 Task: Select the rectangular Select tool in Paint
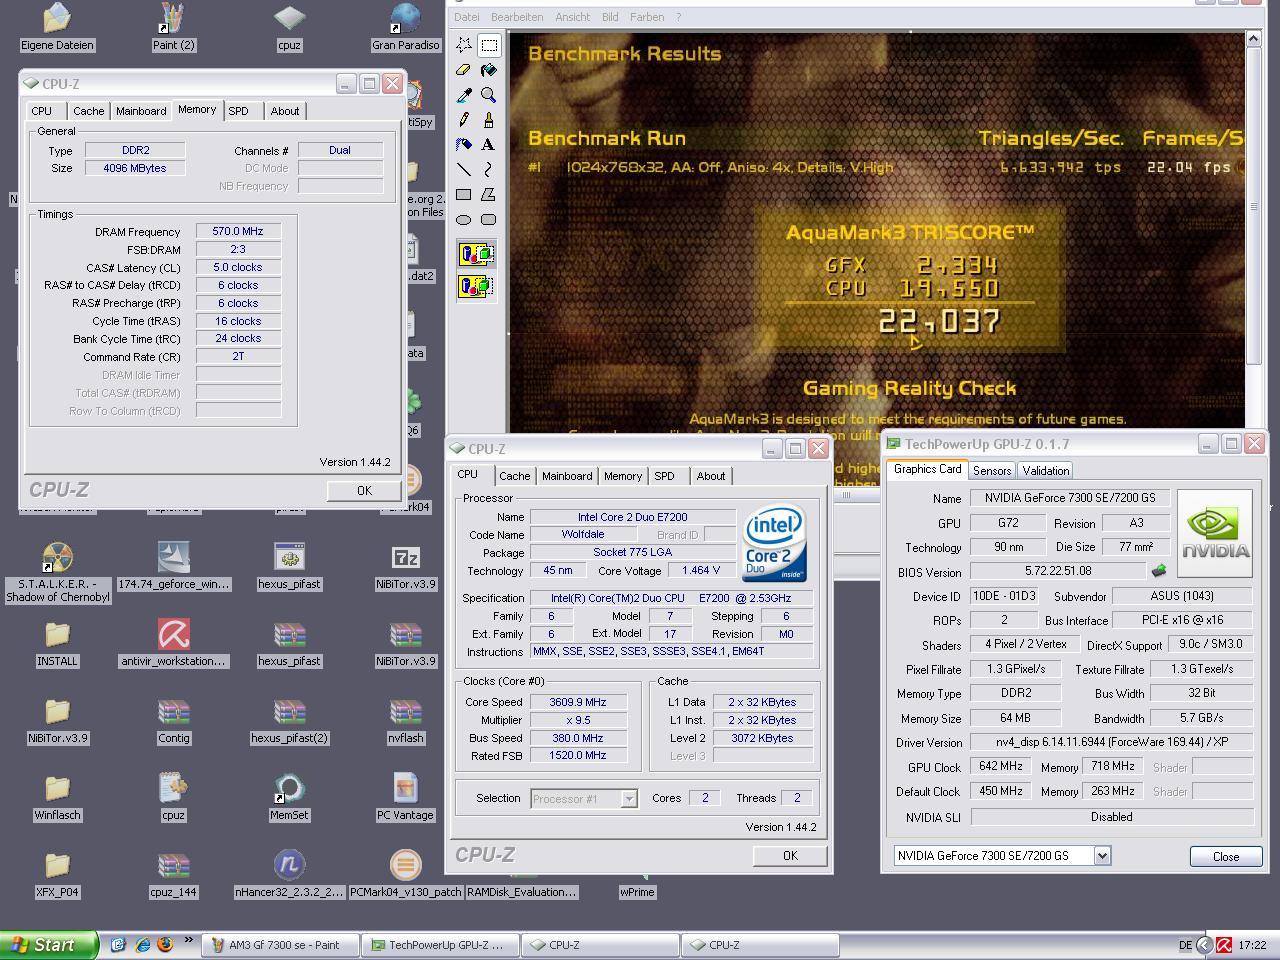[x=489, y=45]
